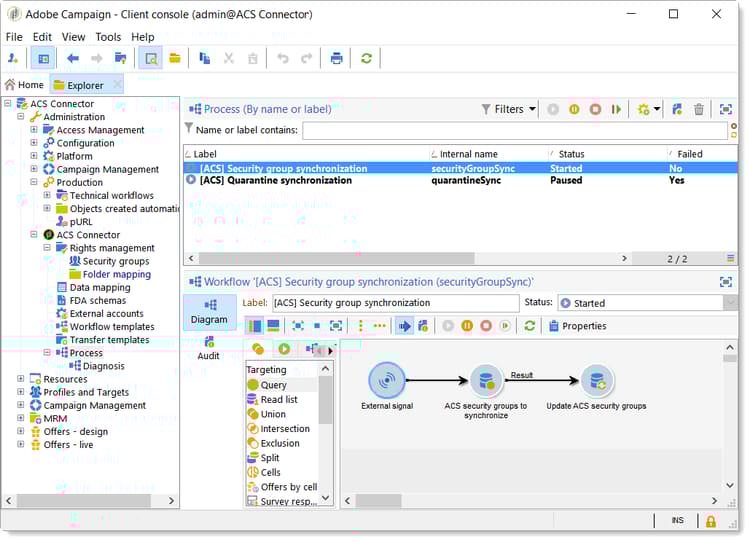Click the workflow Label text field
Viewport: 750px width, 542px height.
click(x=396, y=303)
